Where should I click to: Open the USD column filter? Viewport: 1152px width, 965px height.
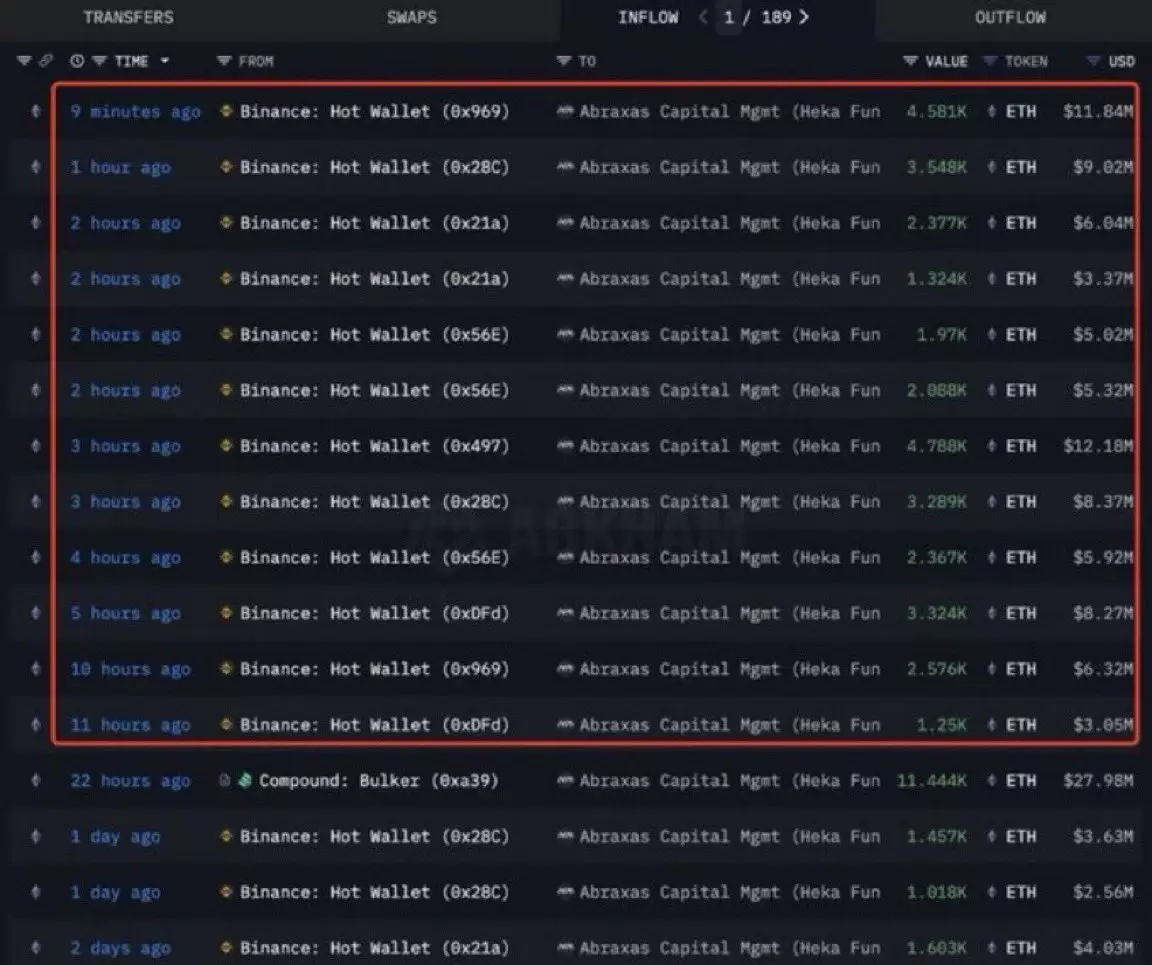point(1094,61)
